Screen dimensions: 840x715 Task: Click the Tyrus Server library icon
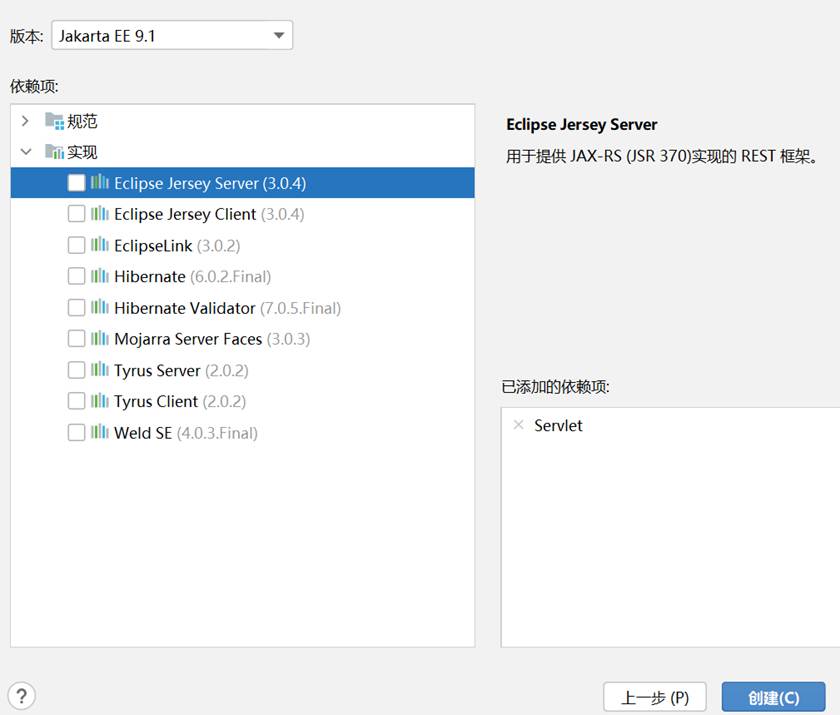tap(100, 370)
